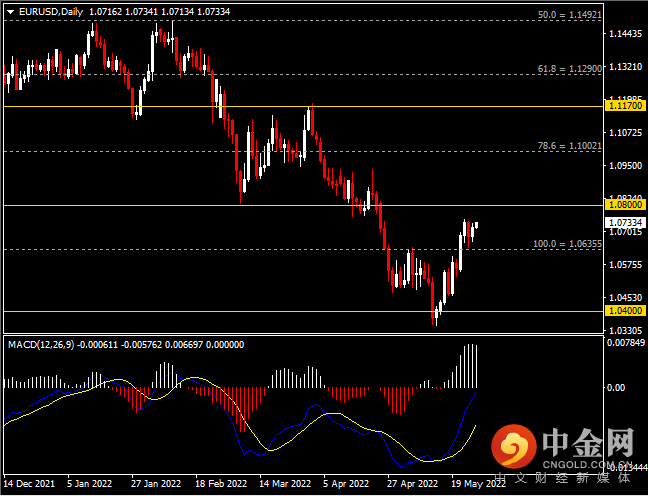Click the 27 Jan 2022 date label
The height and width of the screenshot is (496, 648).
pyautogui.click(x=156, y=484)
